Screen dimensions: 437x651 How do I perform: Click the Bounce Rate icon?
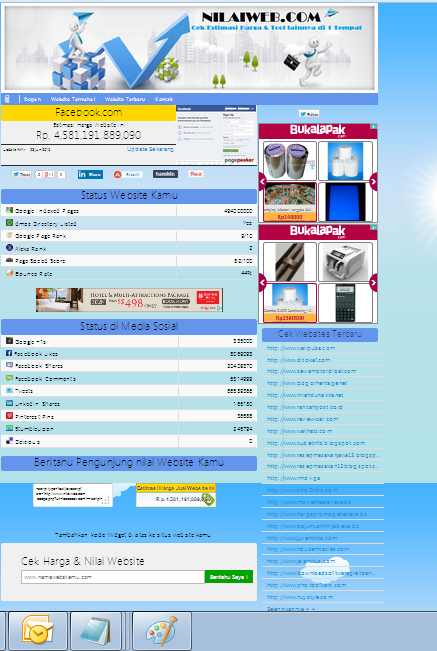point(9,273)
